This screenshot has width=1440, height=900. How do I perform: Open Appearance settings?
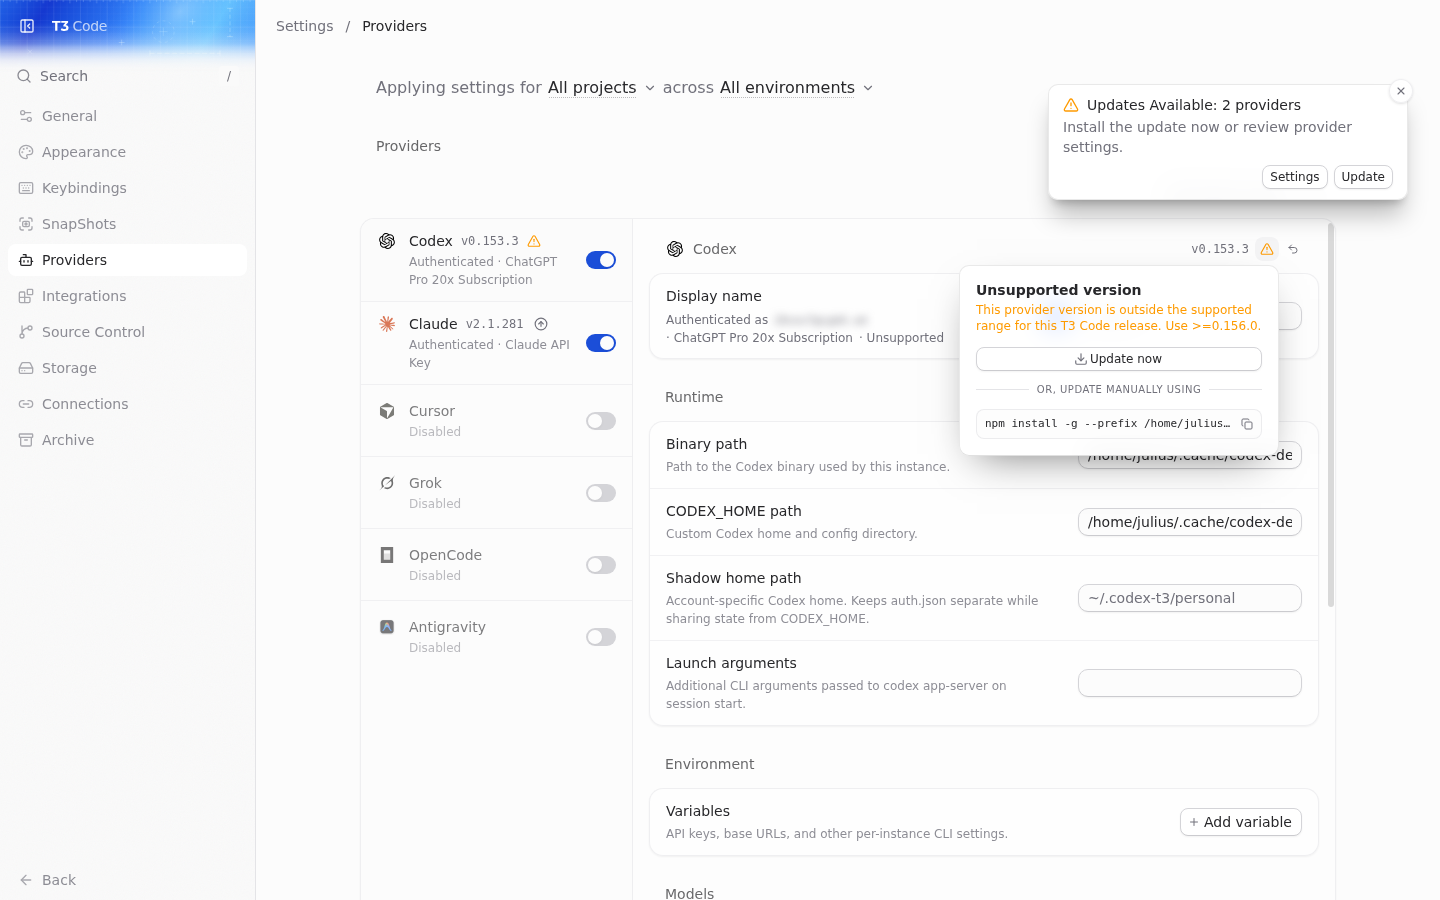(x=127, y=152)
